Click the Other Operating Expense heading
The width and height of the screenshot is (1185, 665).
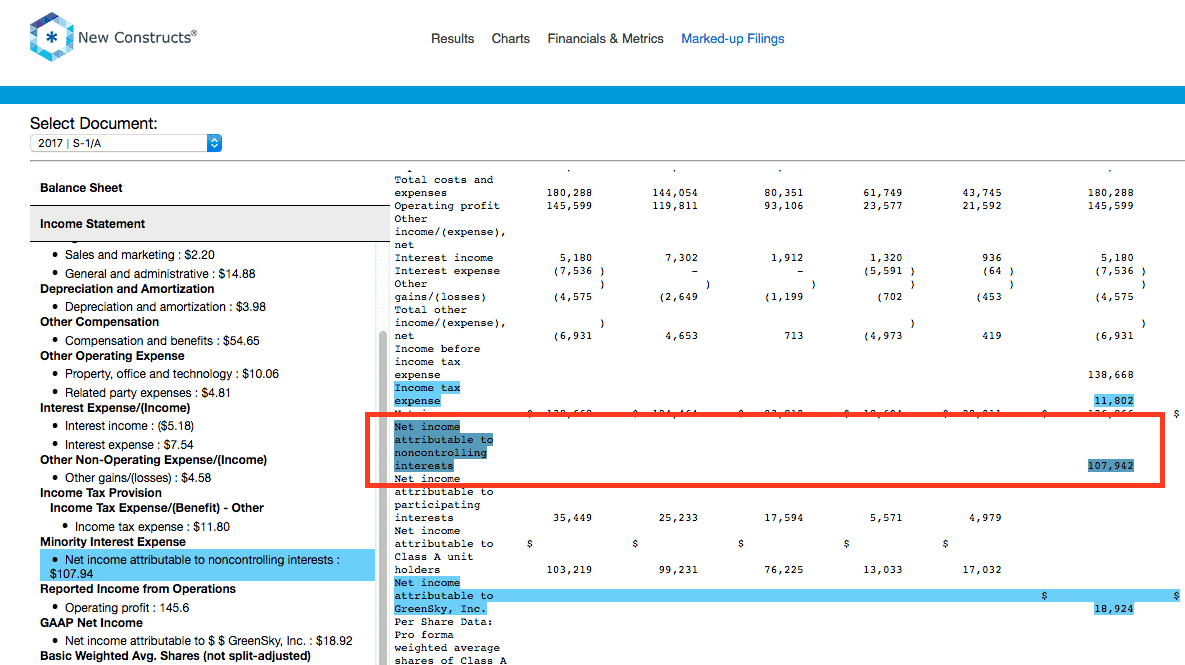click(113, 356)
